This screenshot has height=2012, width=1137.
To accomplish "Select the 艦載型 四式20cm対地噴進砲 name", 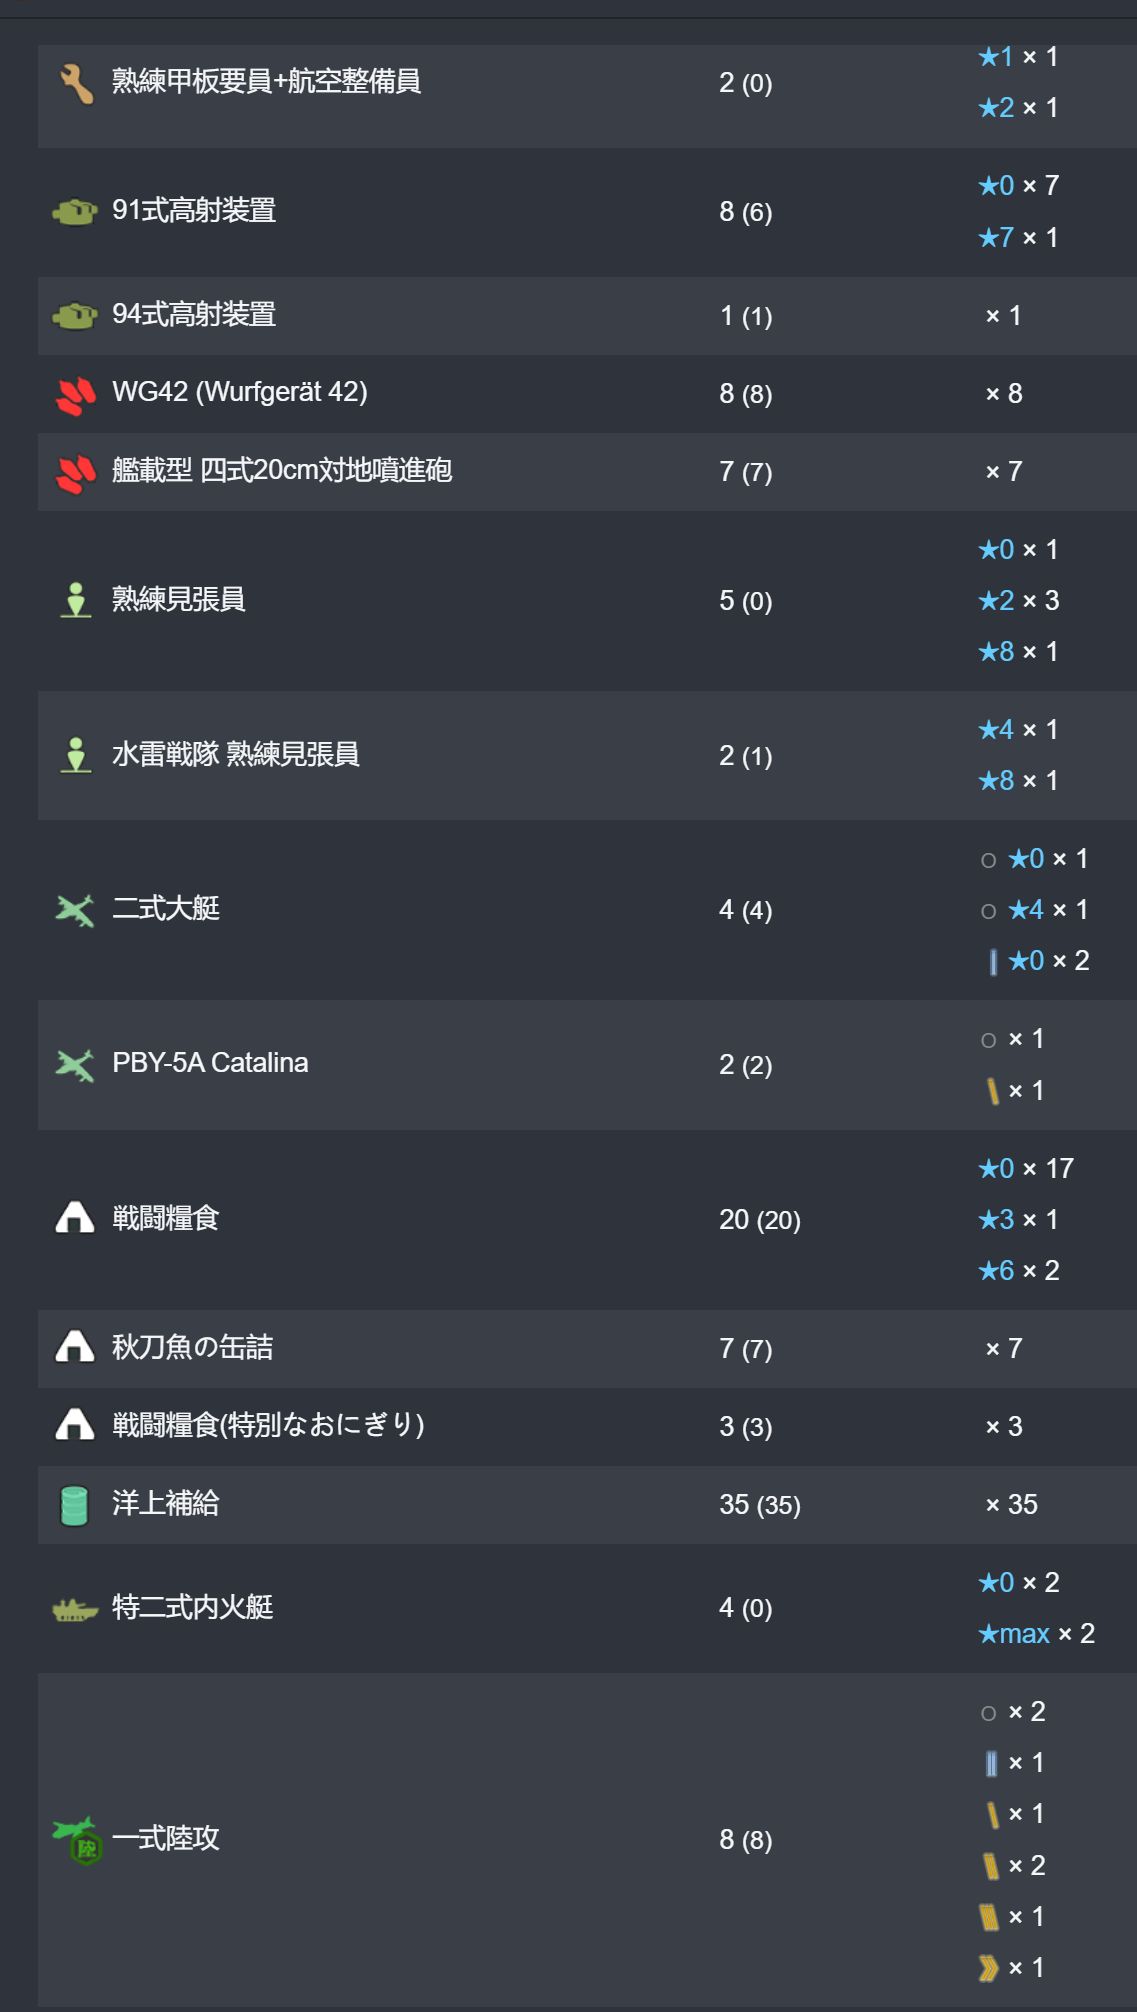I will click(282, 470).
